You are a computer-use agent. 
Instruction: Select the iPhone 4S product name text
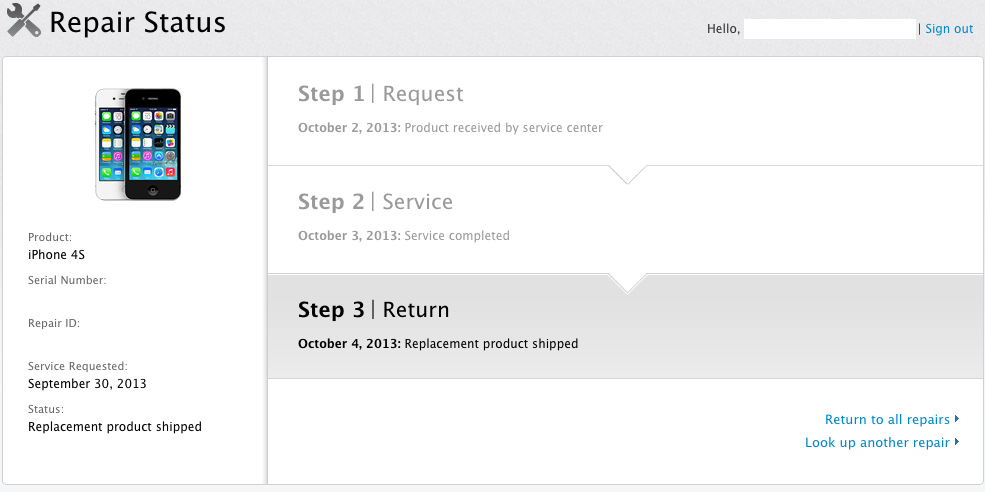pyautogui.click(x=56, y=255)
